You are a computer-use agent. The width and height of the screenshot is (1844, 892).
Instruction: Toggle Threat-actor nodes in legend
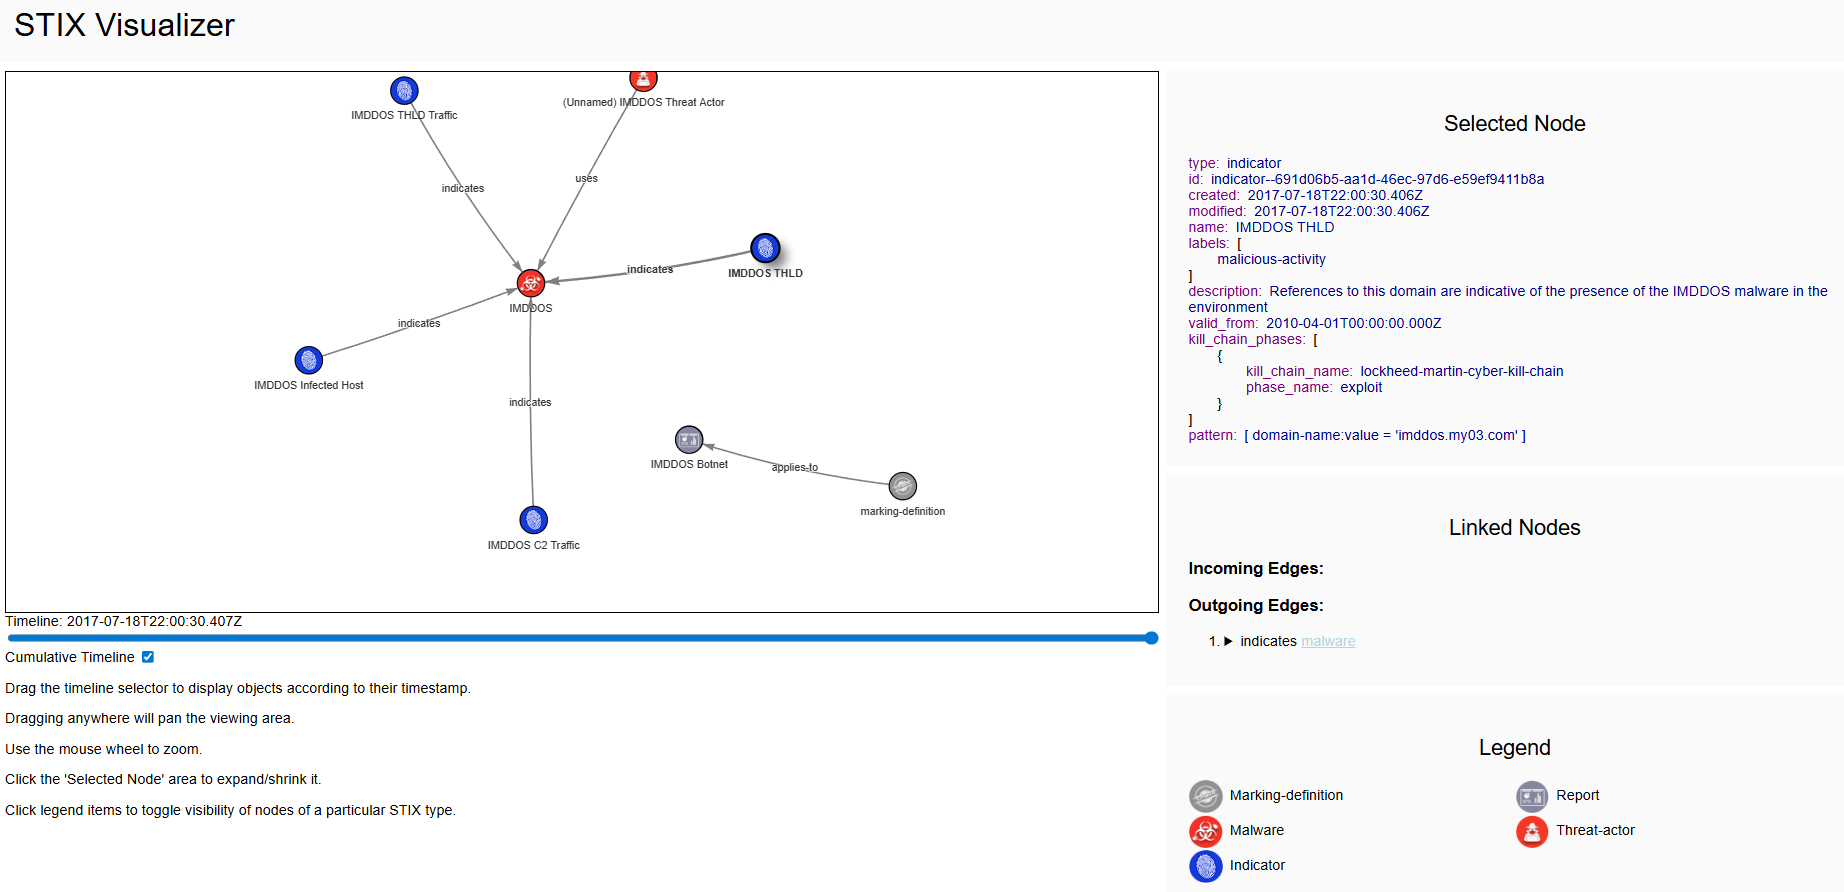click(1594, 830)
